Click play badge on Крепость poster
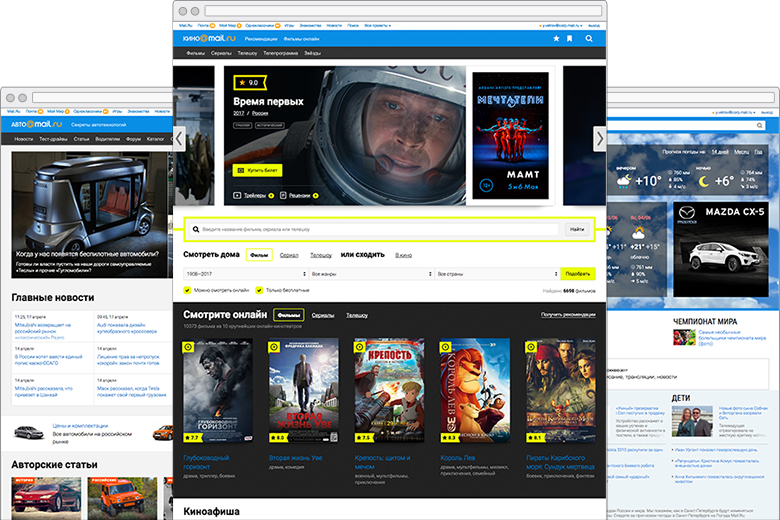 click(360, 347)
